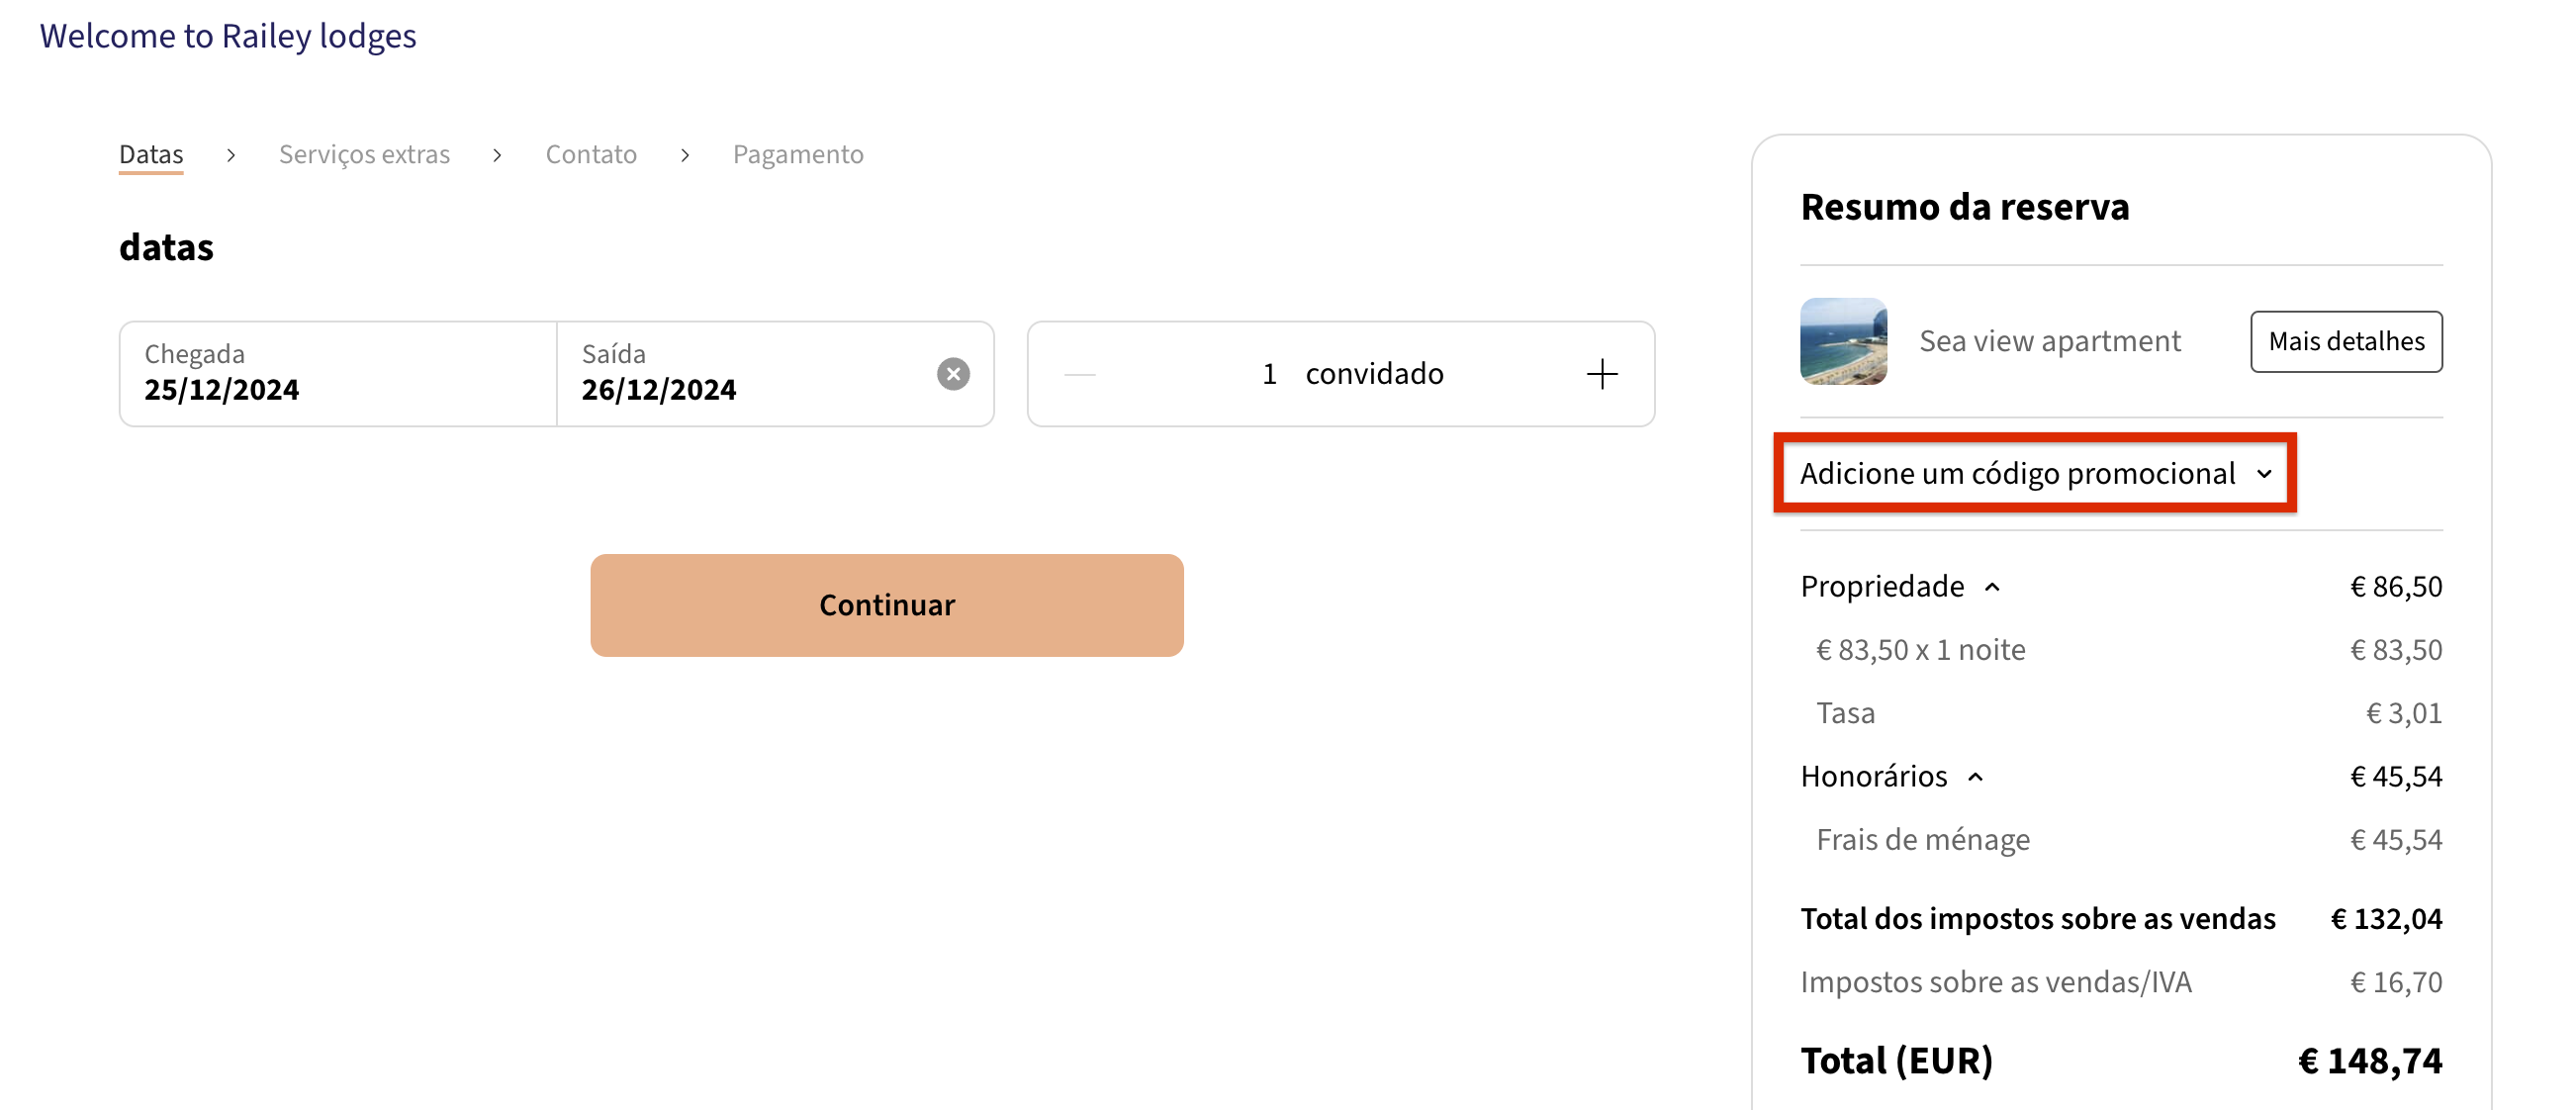Click the Sea view apartment name
2576x1110 pixels.
click(x=2049, y=341)
